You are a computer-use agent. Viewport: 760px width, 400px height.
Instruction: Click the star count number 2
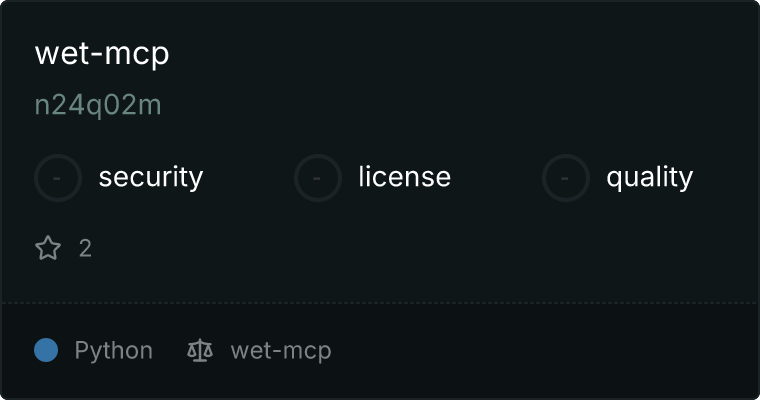point(85,248)
